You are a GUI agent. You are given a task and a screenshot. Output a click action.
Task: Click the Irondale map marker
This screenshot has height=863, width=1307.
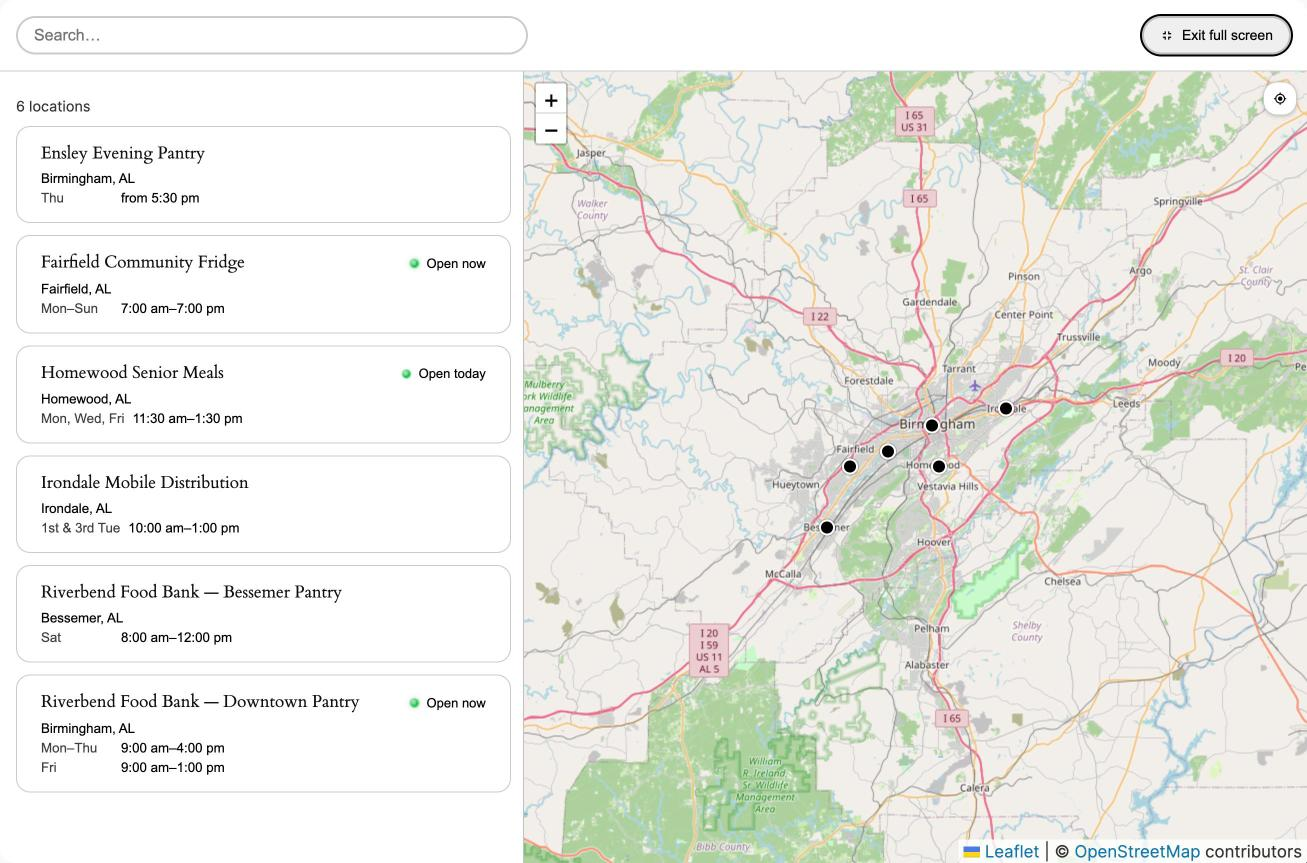pyautogui.click(x=1006, y=408)
